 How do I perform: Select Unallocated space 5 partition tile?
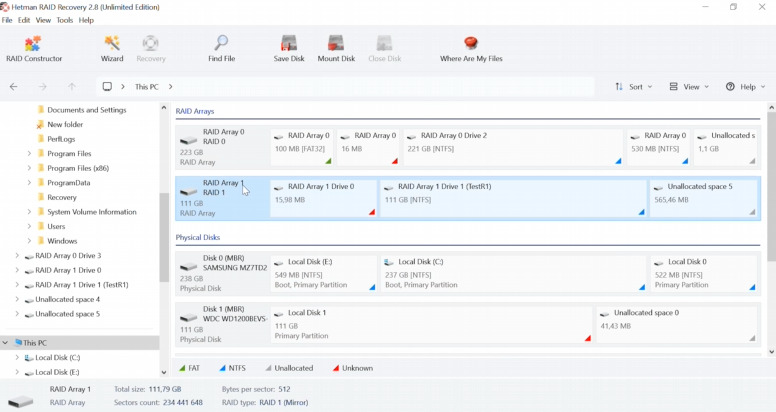tap(704, 198)
